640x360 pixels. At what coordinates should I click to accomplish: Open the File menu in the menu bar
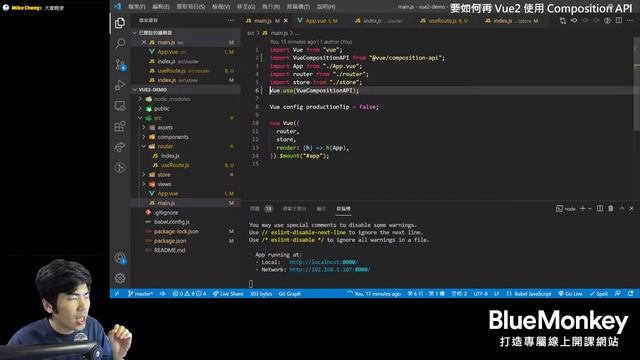pos(137,7)
